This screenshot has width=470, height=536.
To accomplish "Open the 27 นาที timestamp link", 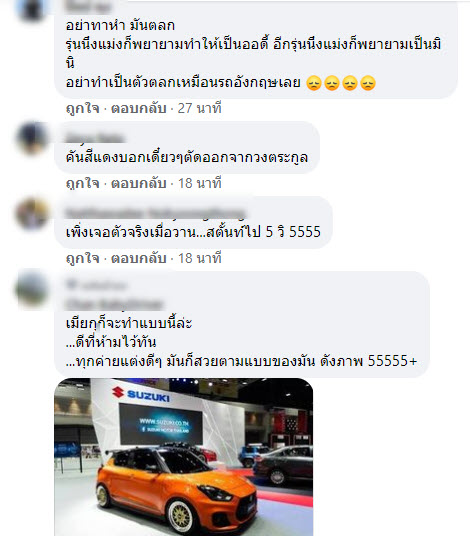I will (x=200, y=108).
